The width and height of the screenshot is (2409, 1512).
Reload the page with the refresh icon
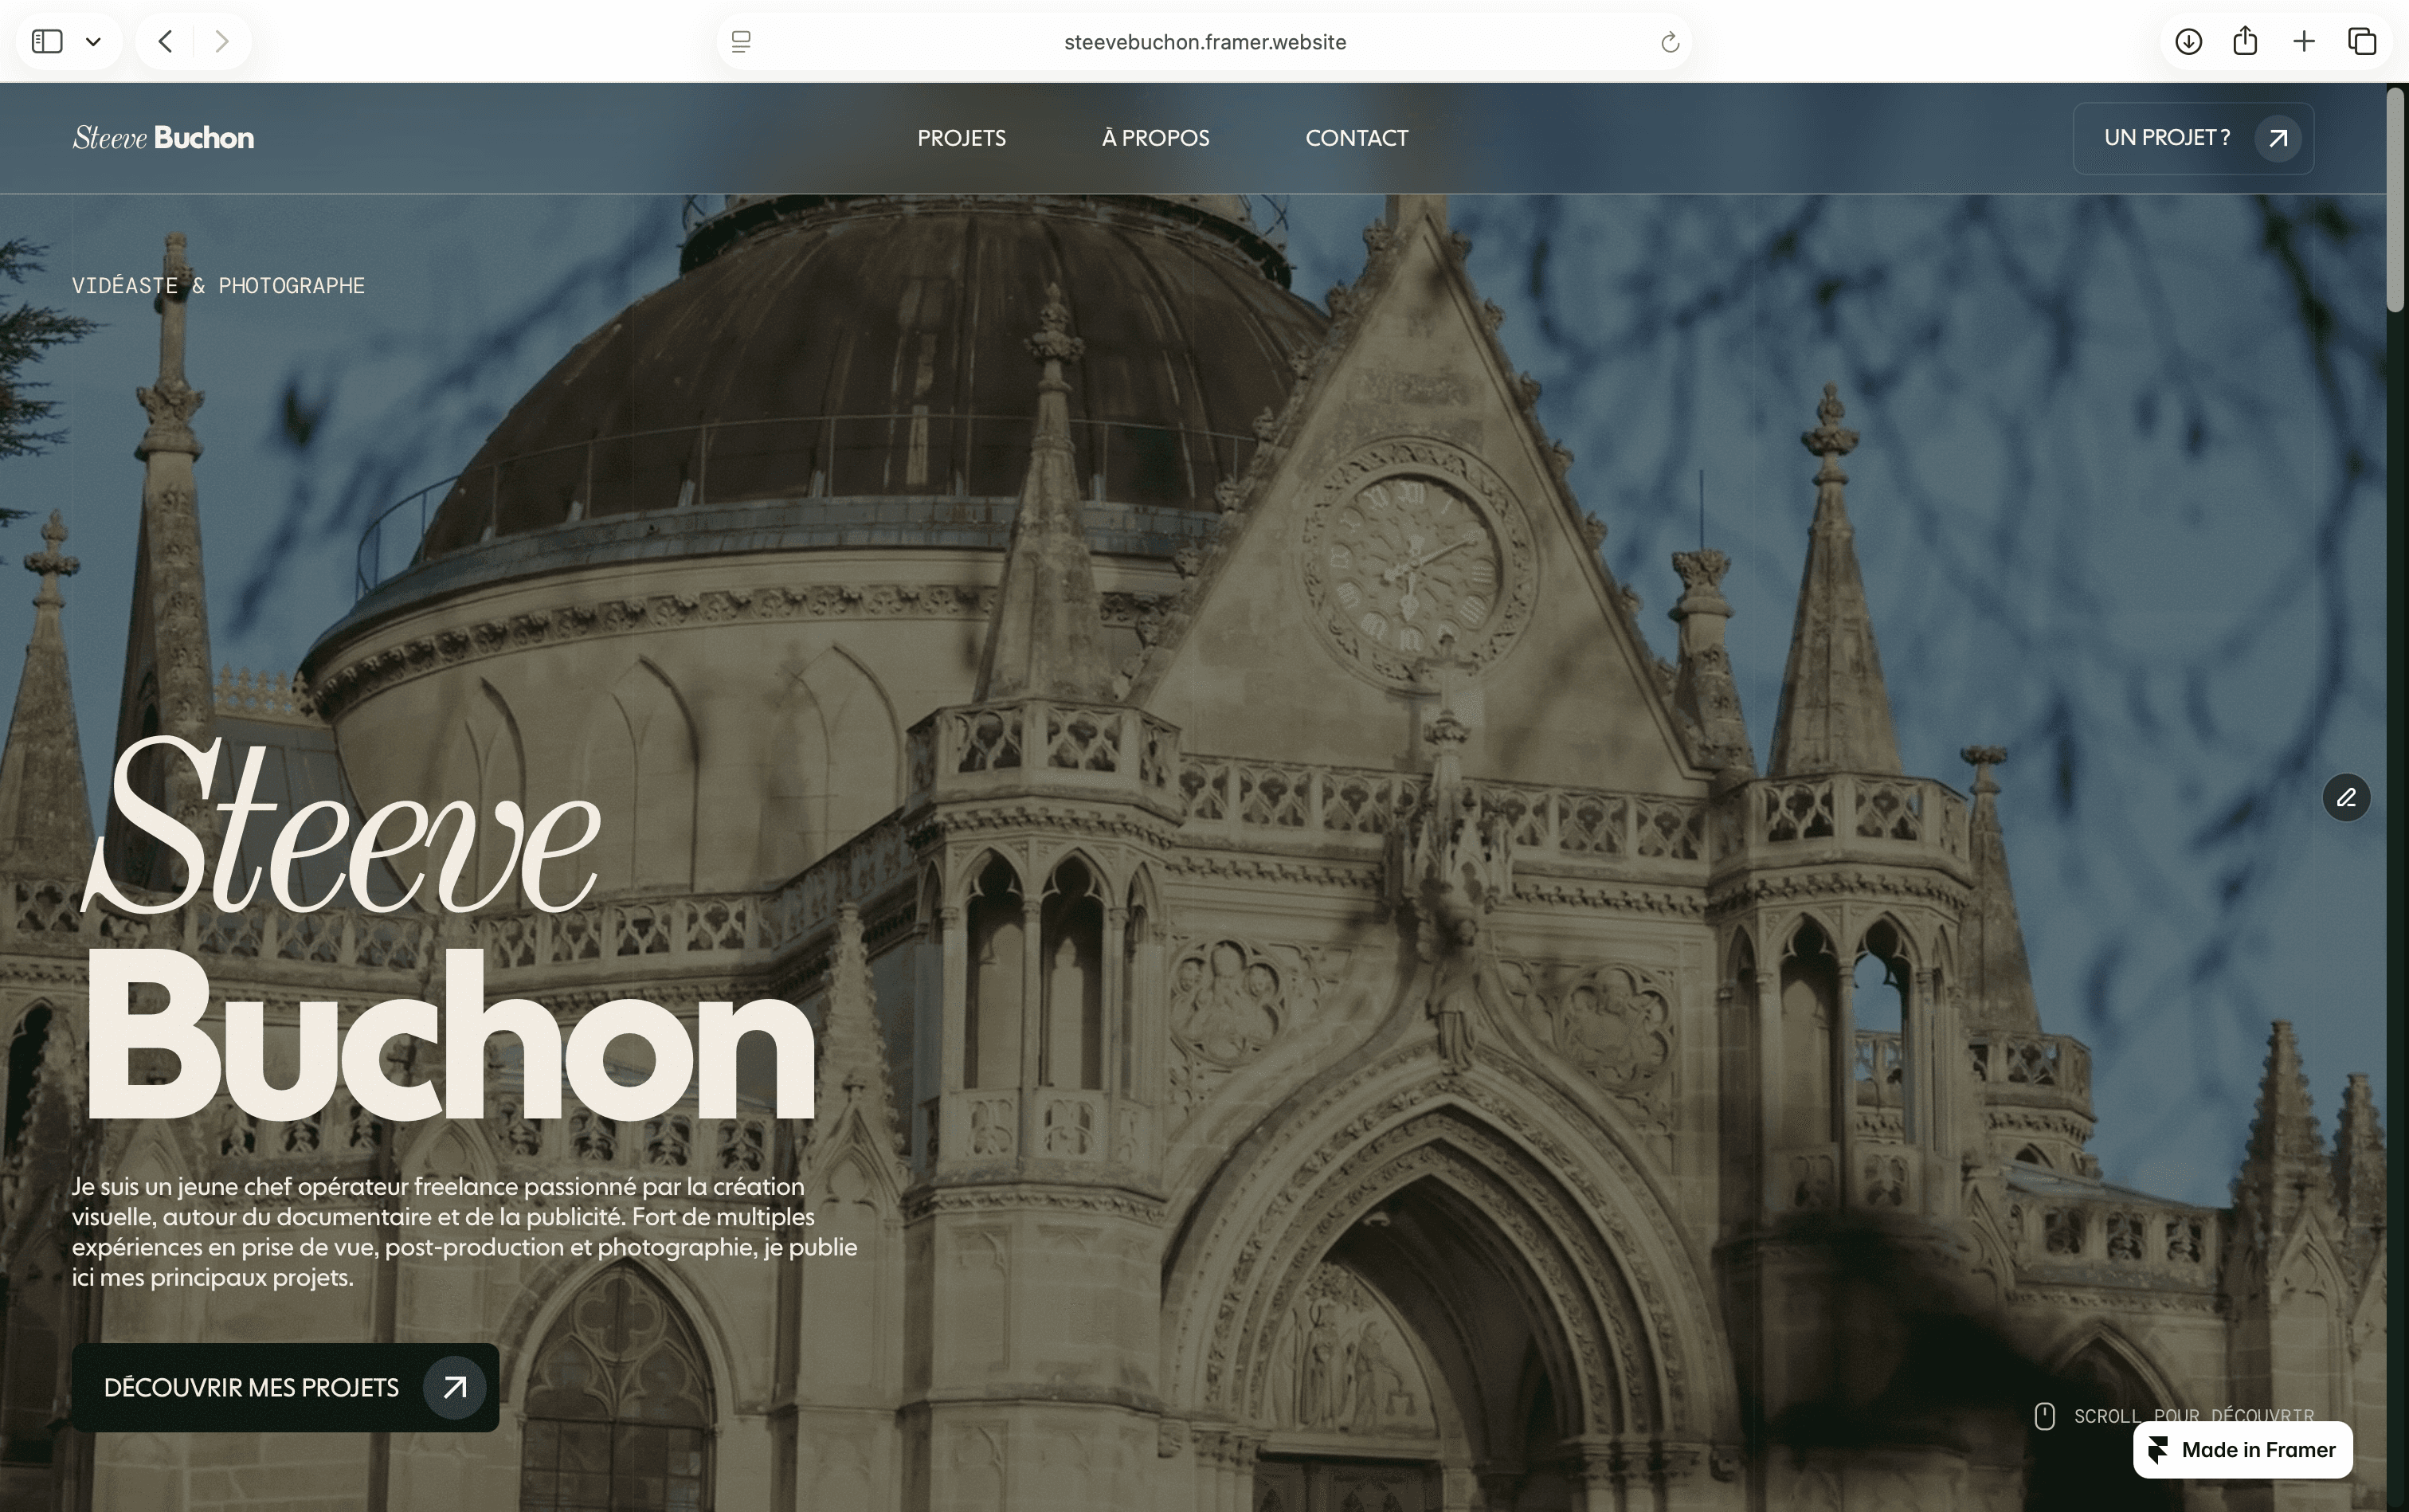click(1669, 41)
